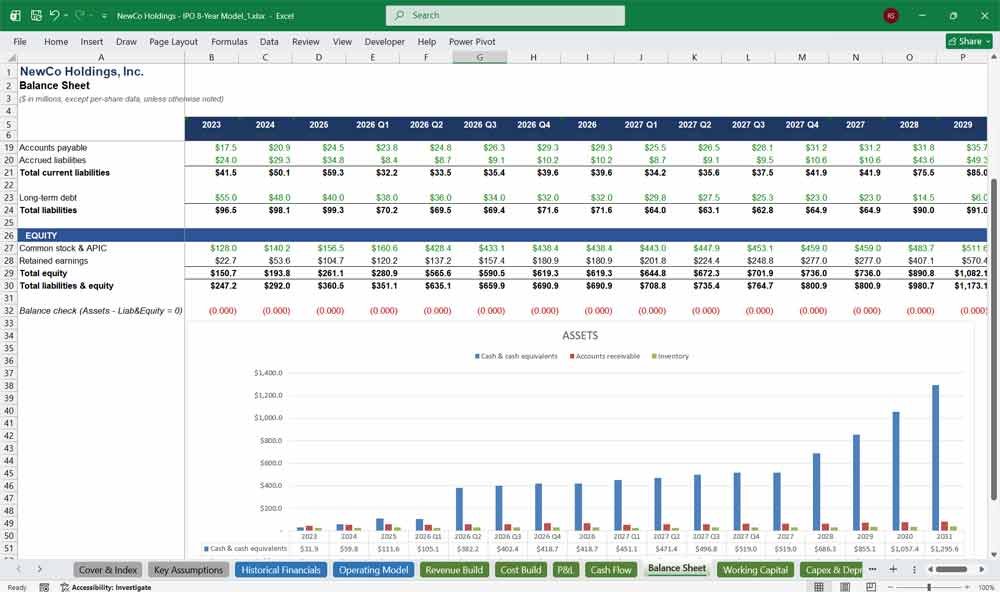Screen dimensions: 1000x592
Task: Select the 2026 Q2 column heading cell
Action: click(x=426, y=125)
